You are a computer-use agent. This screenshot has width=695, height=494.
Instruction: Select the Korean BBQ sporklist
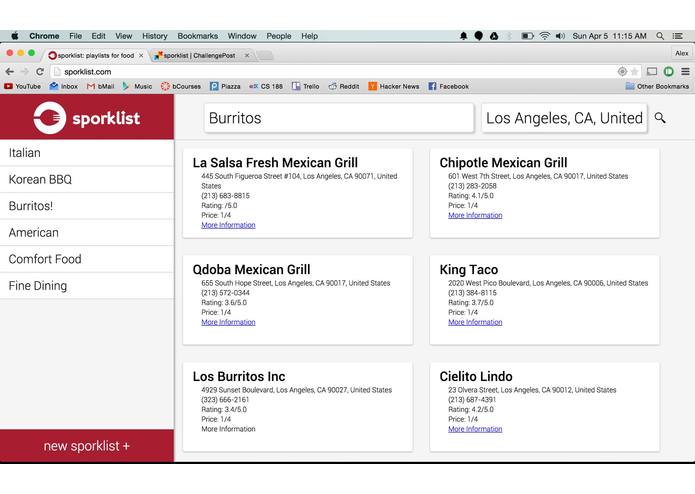pyautogui.click(x=87, y=179)
